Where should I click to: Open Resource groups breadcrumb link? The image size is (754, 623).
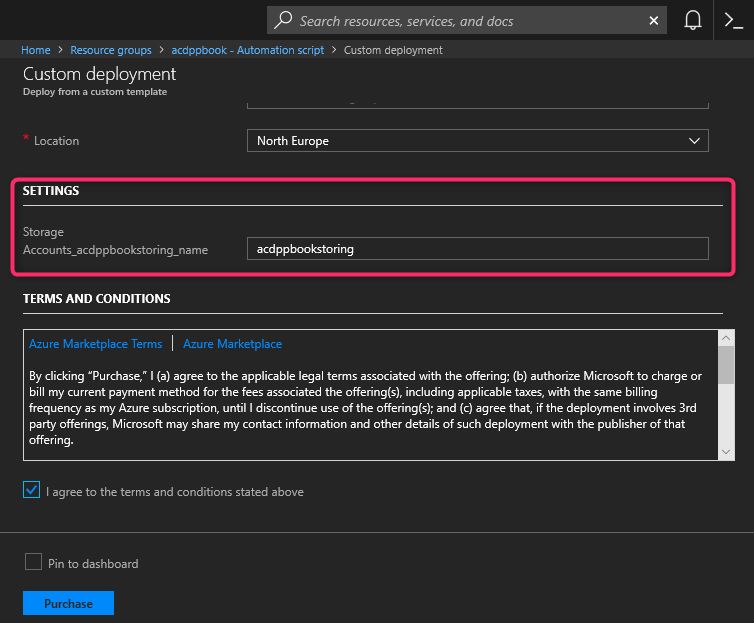(111, 50)
